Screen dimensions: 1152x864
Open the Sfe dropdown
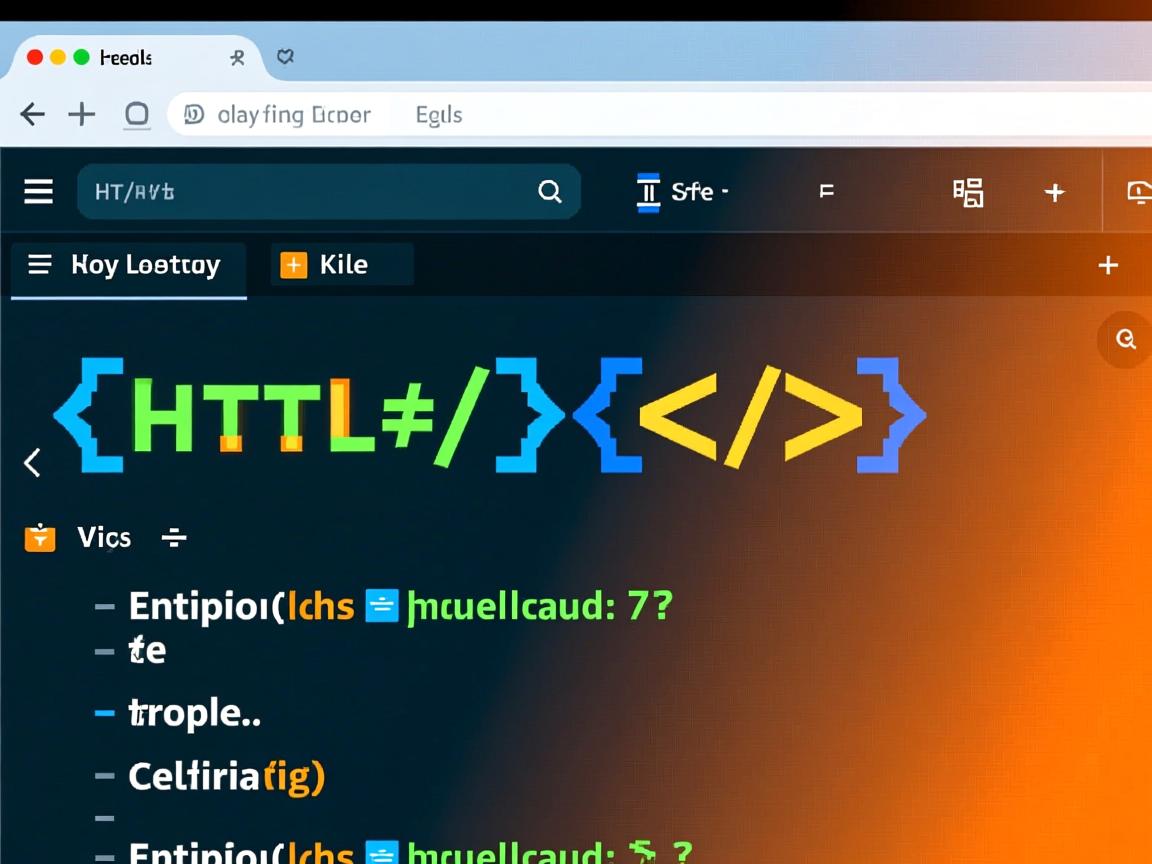click(x=685, y=191)
